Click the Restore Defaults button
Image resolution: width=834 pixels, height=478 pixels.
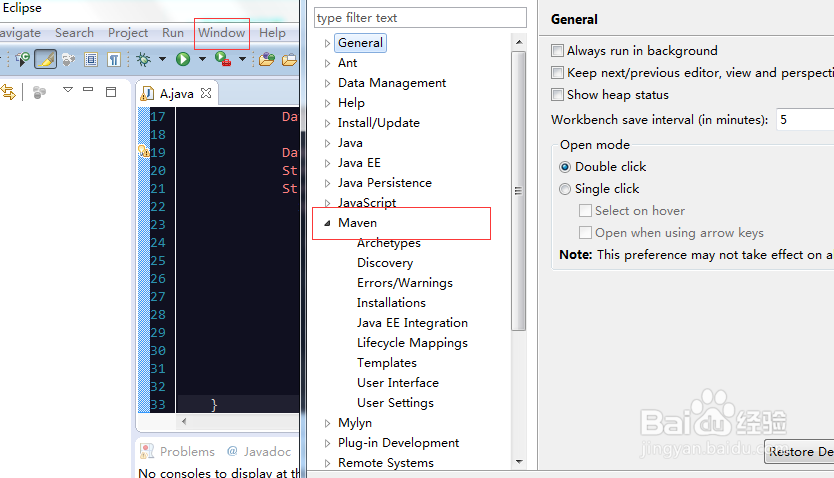[799, 451]
